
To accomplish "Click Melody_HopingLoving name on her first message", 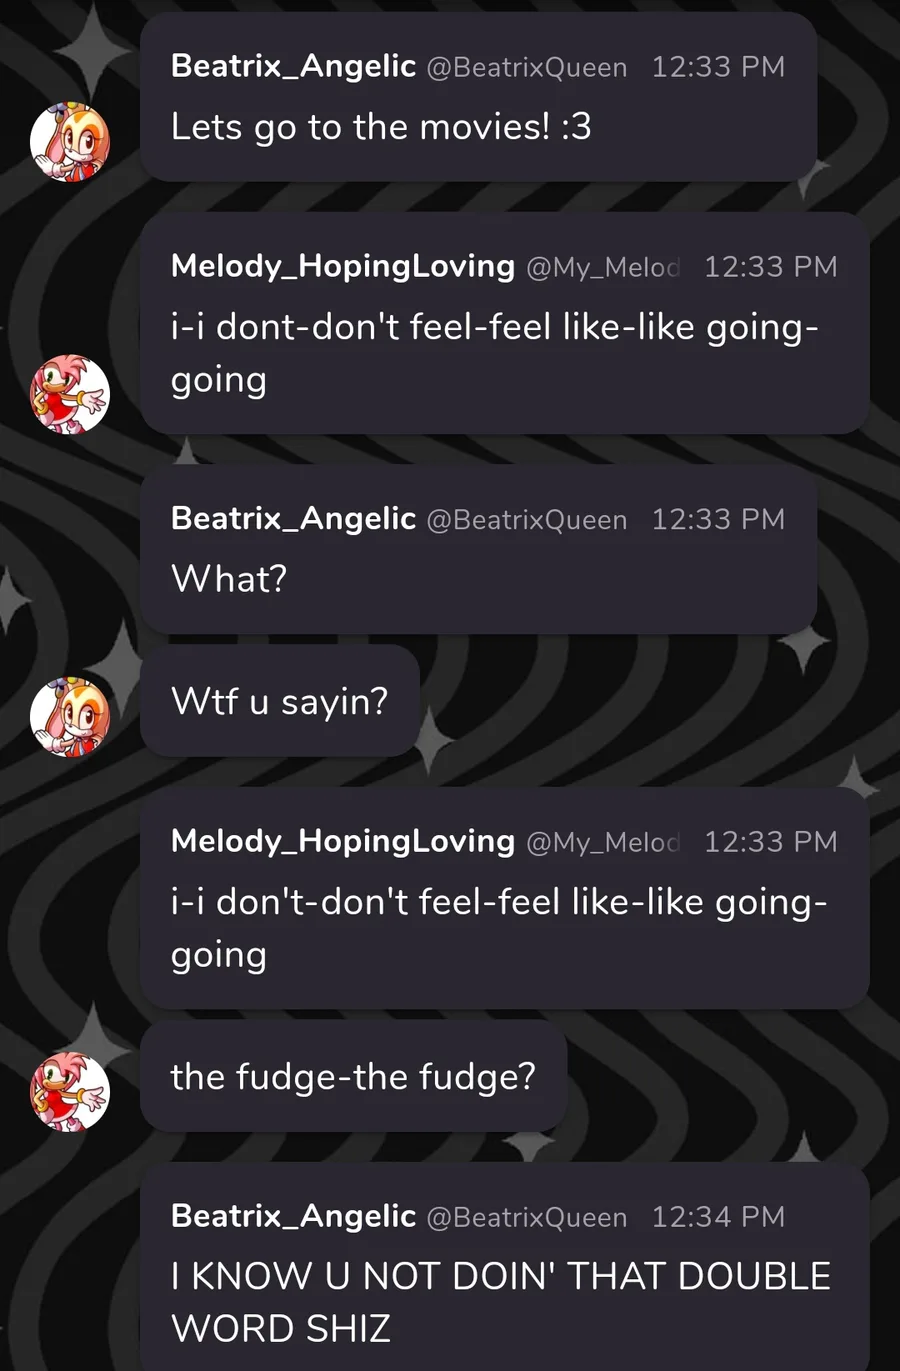I will pos(342,266).
